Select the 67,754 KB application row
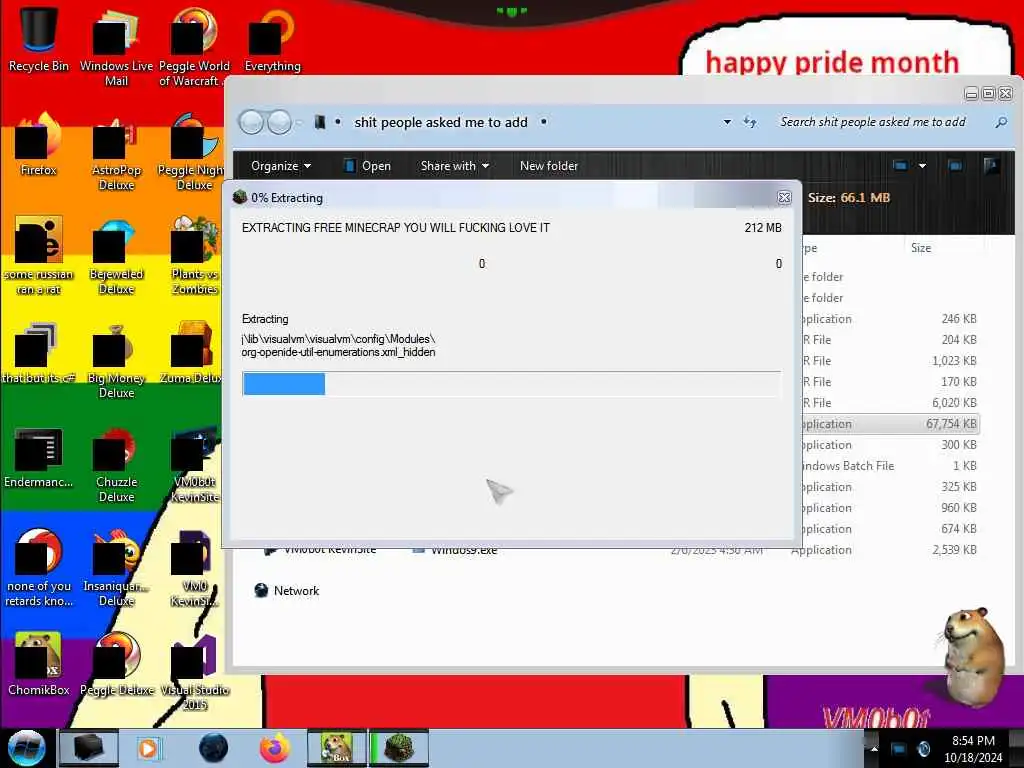 891,424
